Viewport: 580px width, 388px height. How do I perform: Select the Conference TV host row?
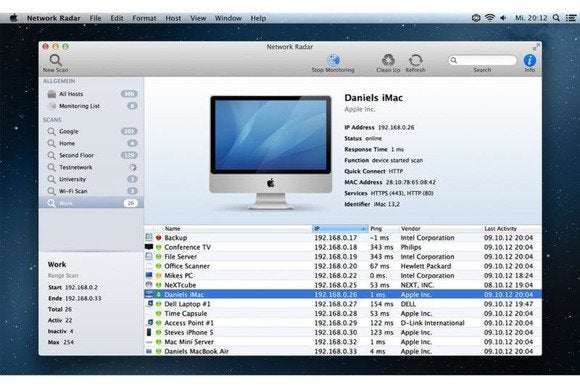(343, 247)
